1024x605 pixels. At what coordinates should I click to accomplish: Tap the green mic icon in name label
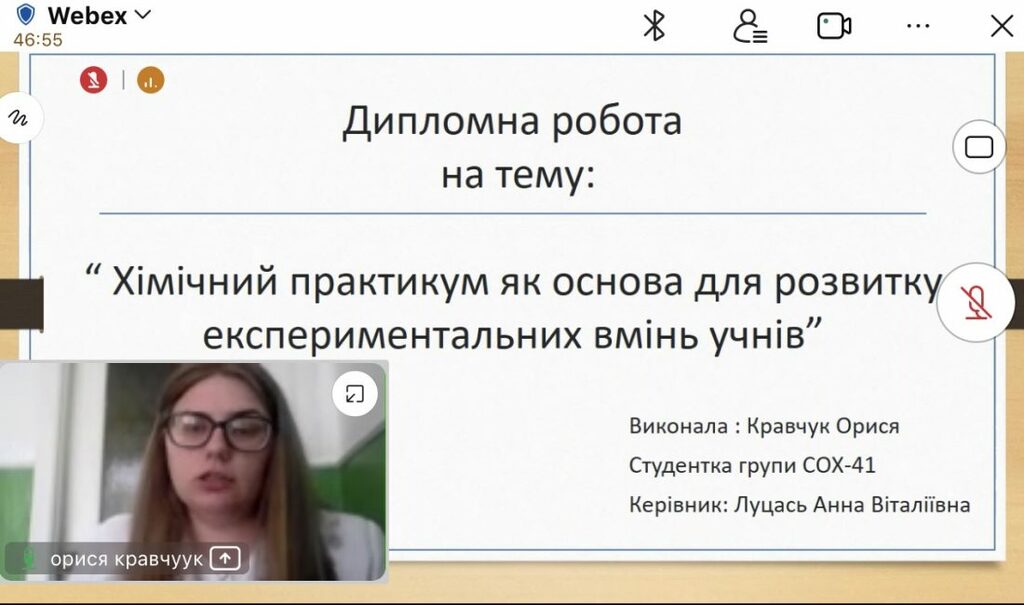(x=29, y=559)
